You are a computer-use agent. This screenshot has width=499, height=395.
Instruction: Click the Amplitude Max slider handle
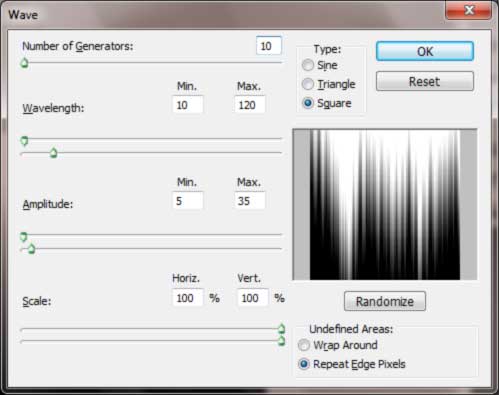point(31,249)
